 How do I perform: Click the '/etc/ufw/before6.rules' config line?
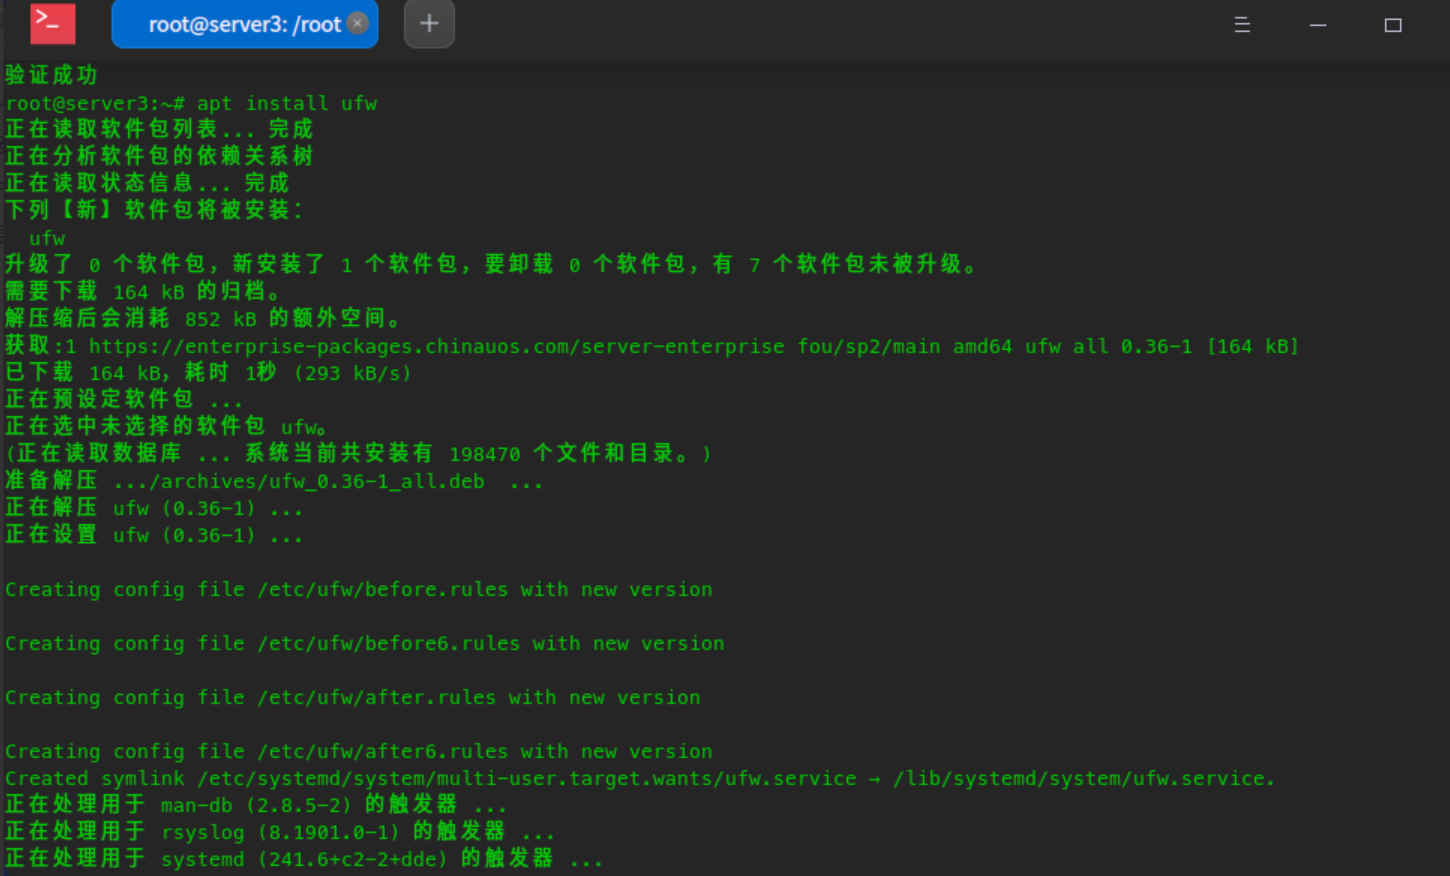click(365, 643)
